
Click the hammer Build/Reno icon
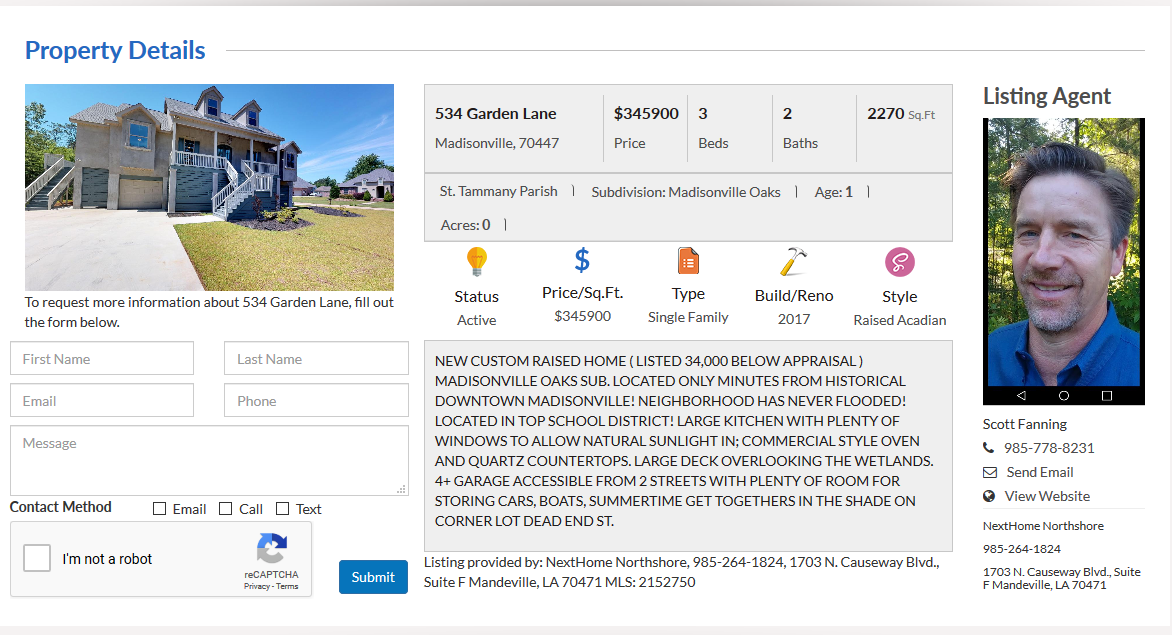point(793,262)
